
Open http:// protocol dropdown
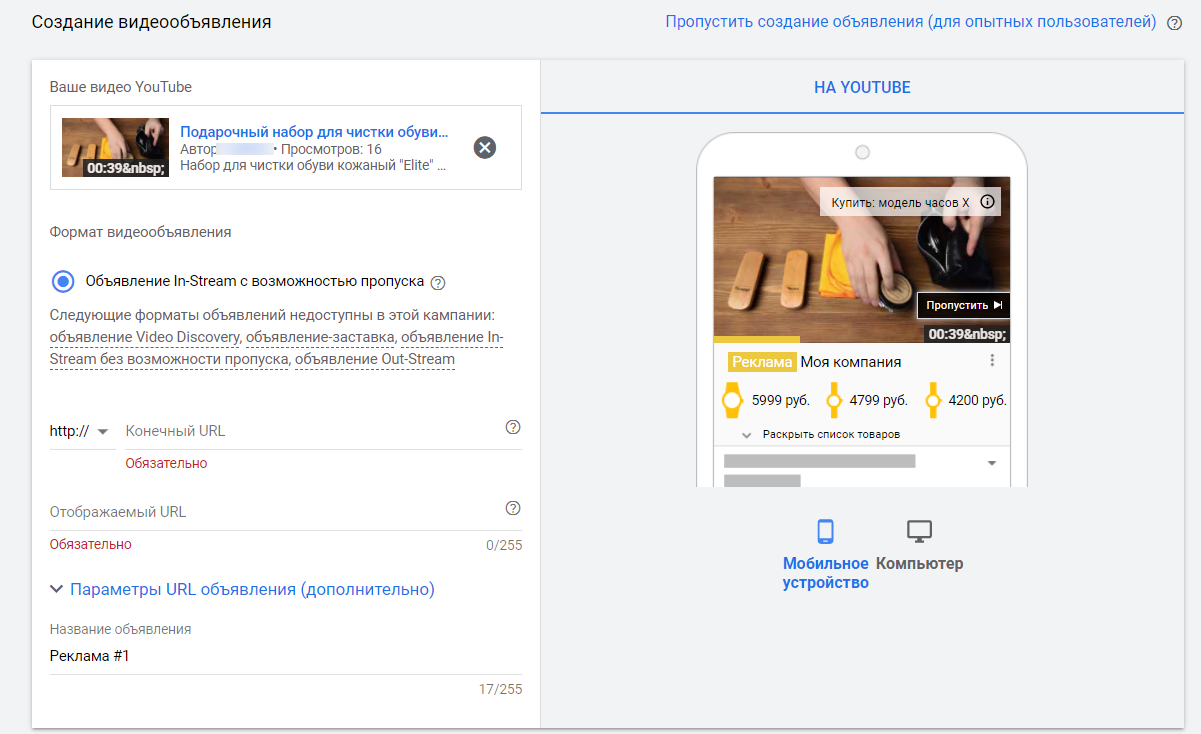(x=79, y=431)
